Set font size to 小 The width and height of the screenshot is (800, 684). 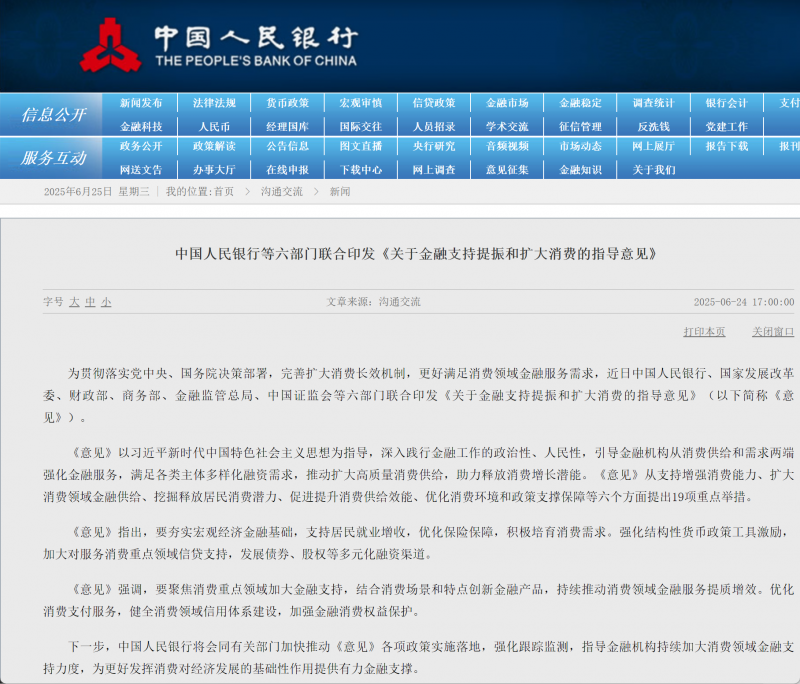(x=106, y=302)
